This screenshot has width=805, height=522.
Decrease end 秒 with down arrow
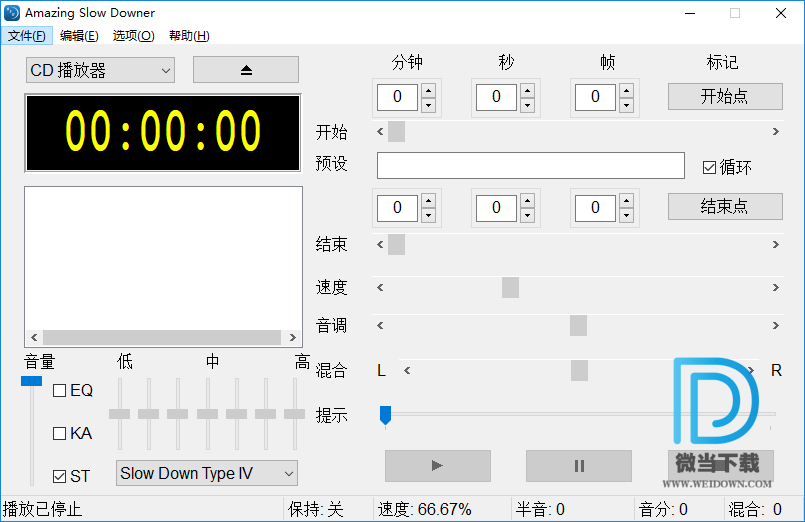(x=527, y=216)
